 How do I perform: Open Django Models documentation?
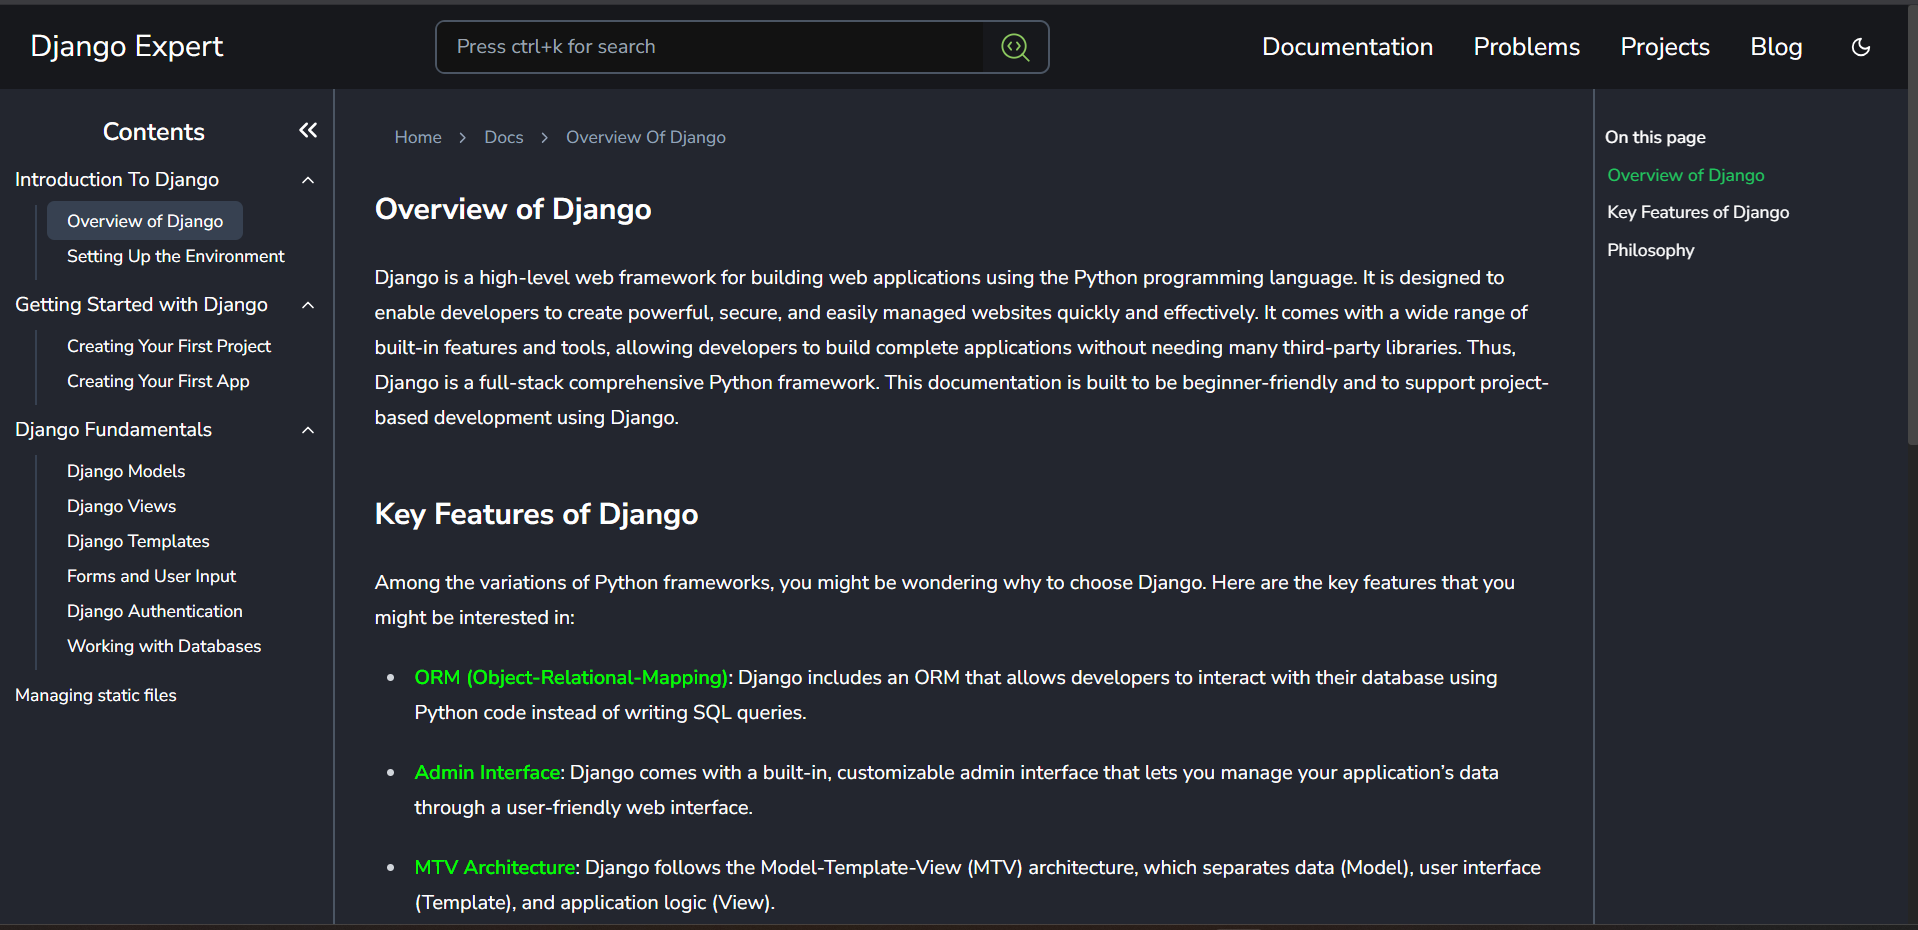tap(126, 471)
